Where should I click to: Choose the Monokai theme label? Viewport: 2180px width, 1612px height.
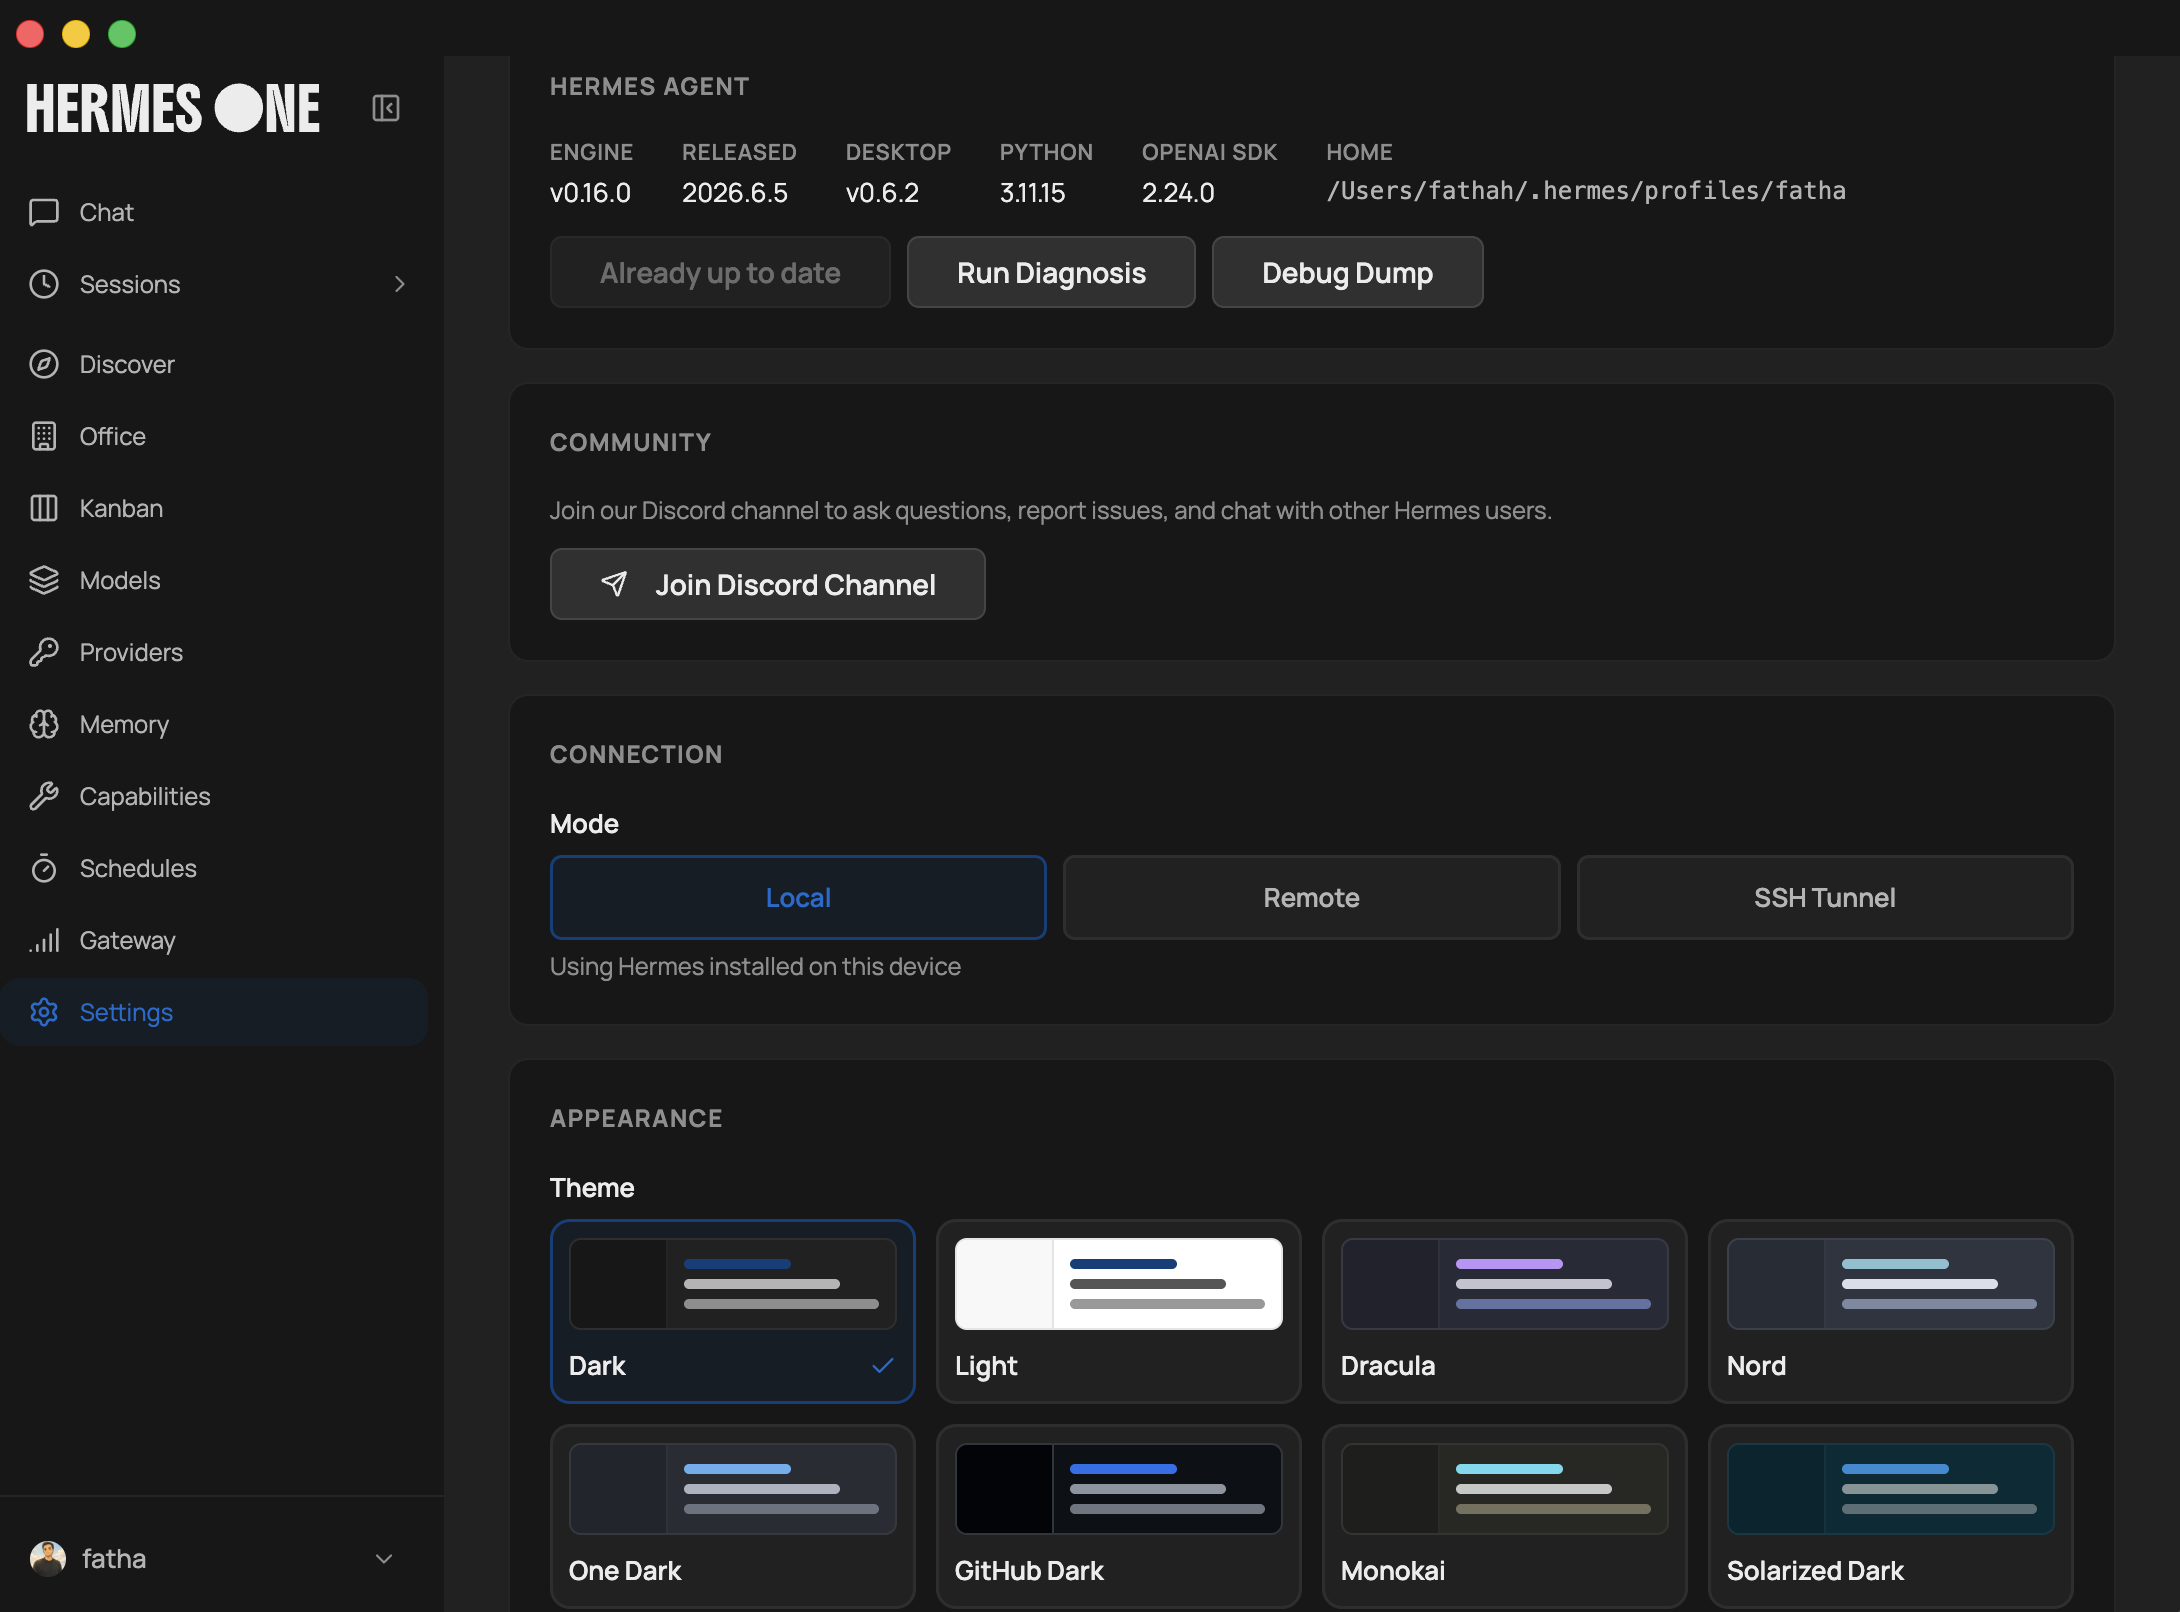(x=1393, y=1571)
